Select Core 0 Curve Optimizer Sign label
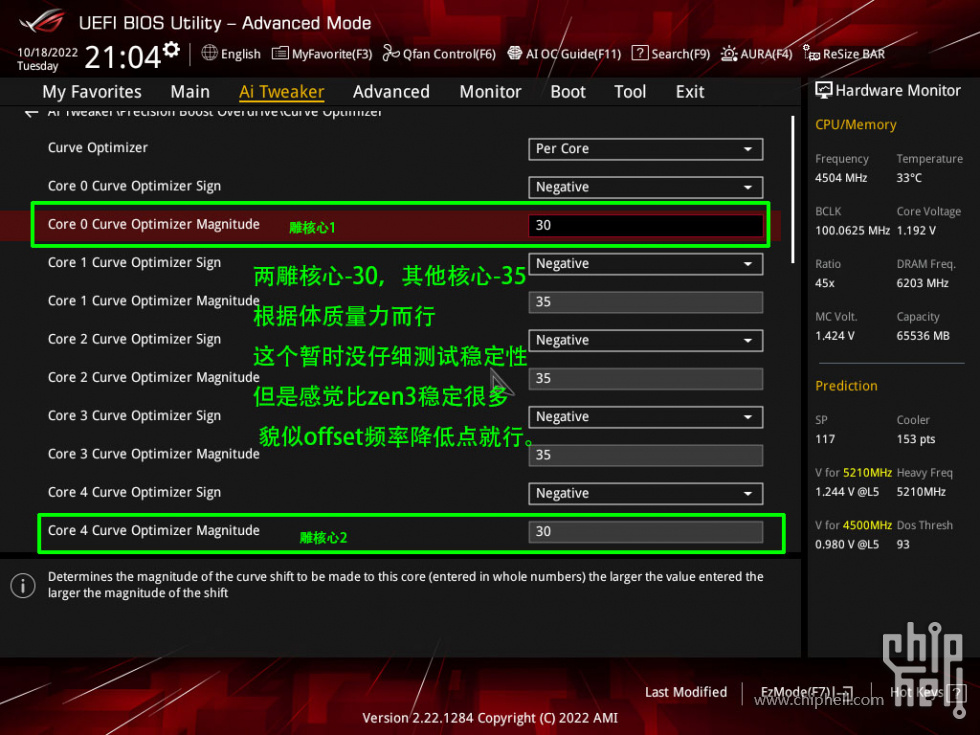980x735 pixels. (134, 186)
